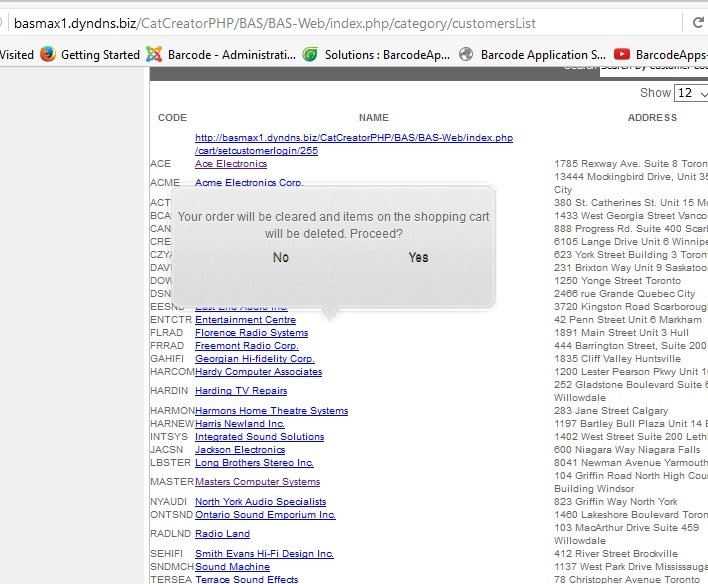Open the Radio Land customer link

(222, 534)
